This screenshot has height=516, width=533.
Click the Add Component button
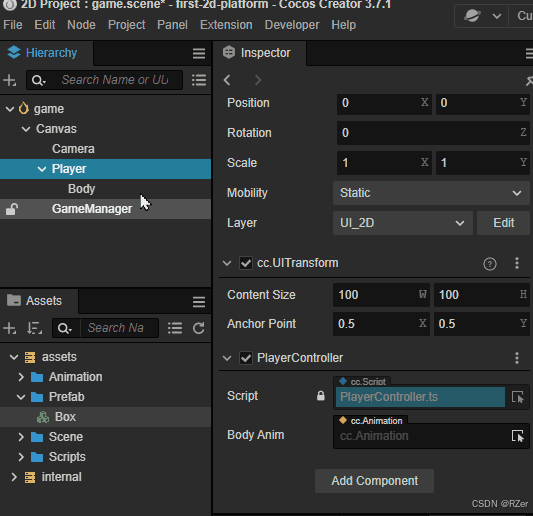pos(374,481)
